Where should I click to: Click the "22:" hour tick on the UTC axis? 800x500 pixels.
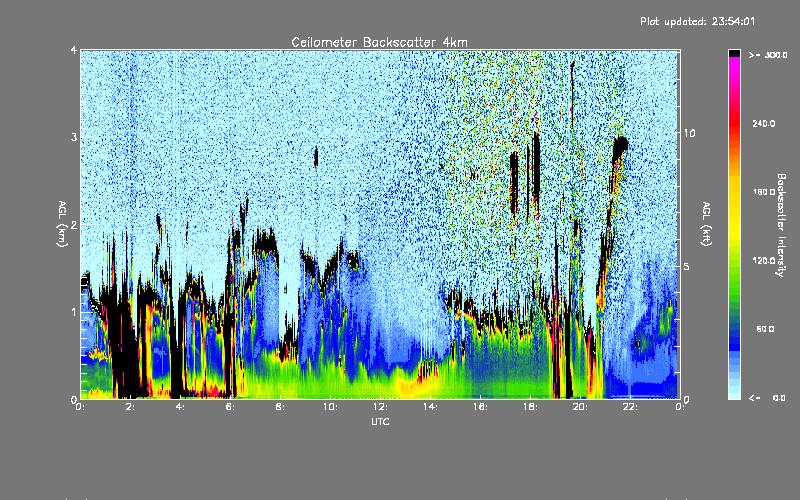tap(630, 407)
